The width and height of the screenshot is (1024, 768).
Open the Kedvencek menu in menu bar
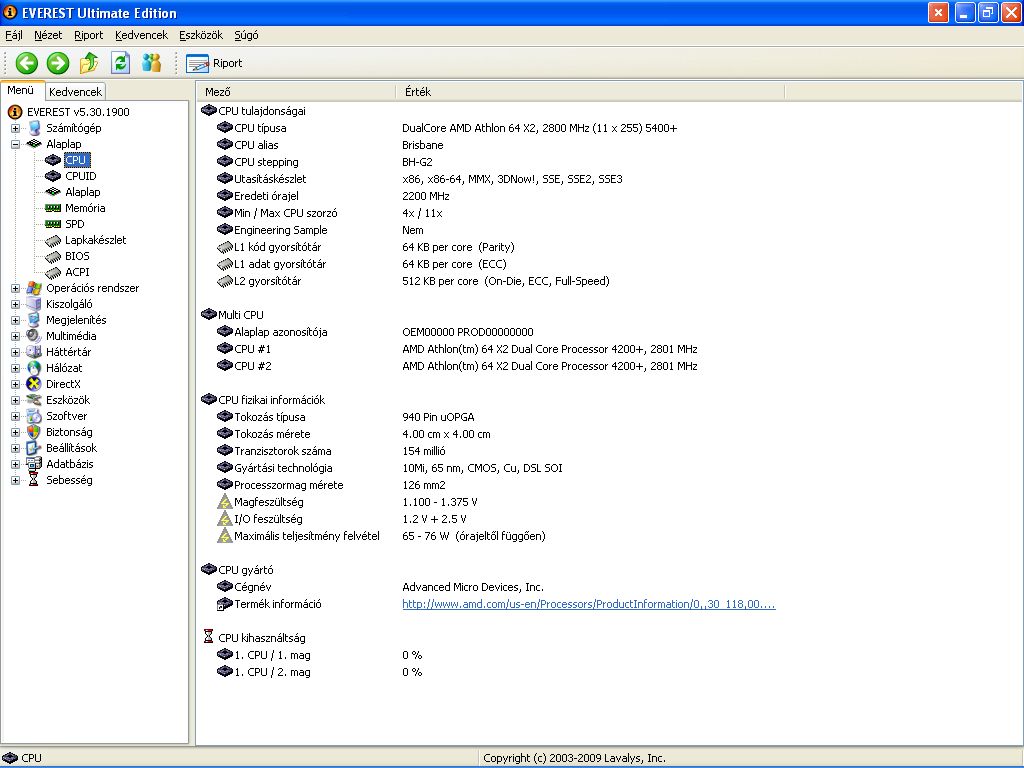[141, 35]
